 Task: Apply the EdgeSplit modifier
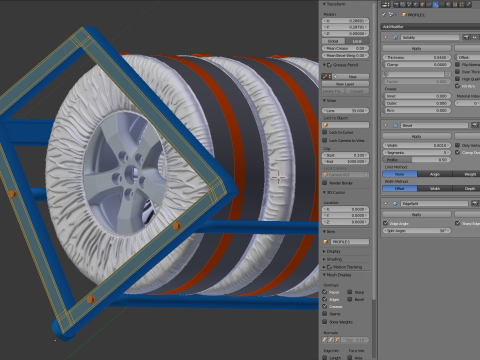pyautogui.click(x=417, y=214)
